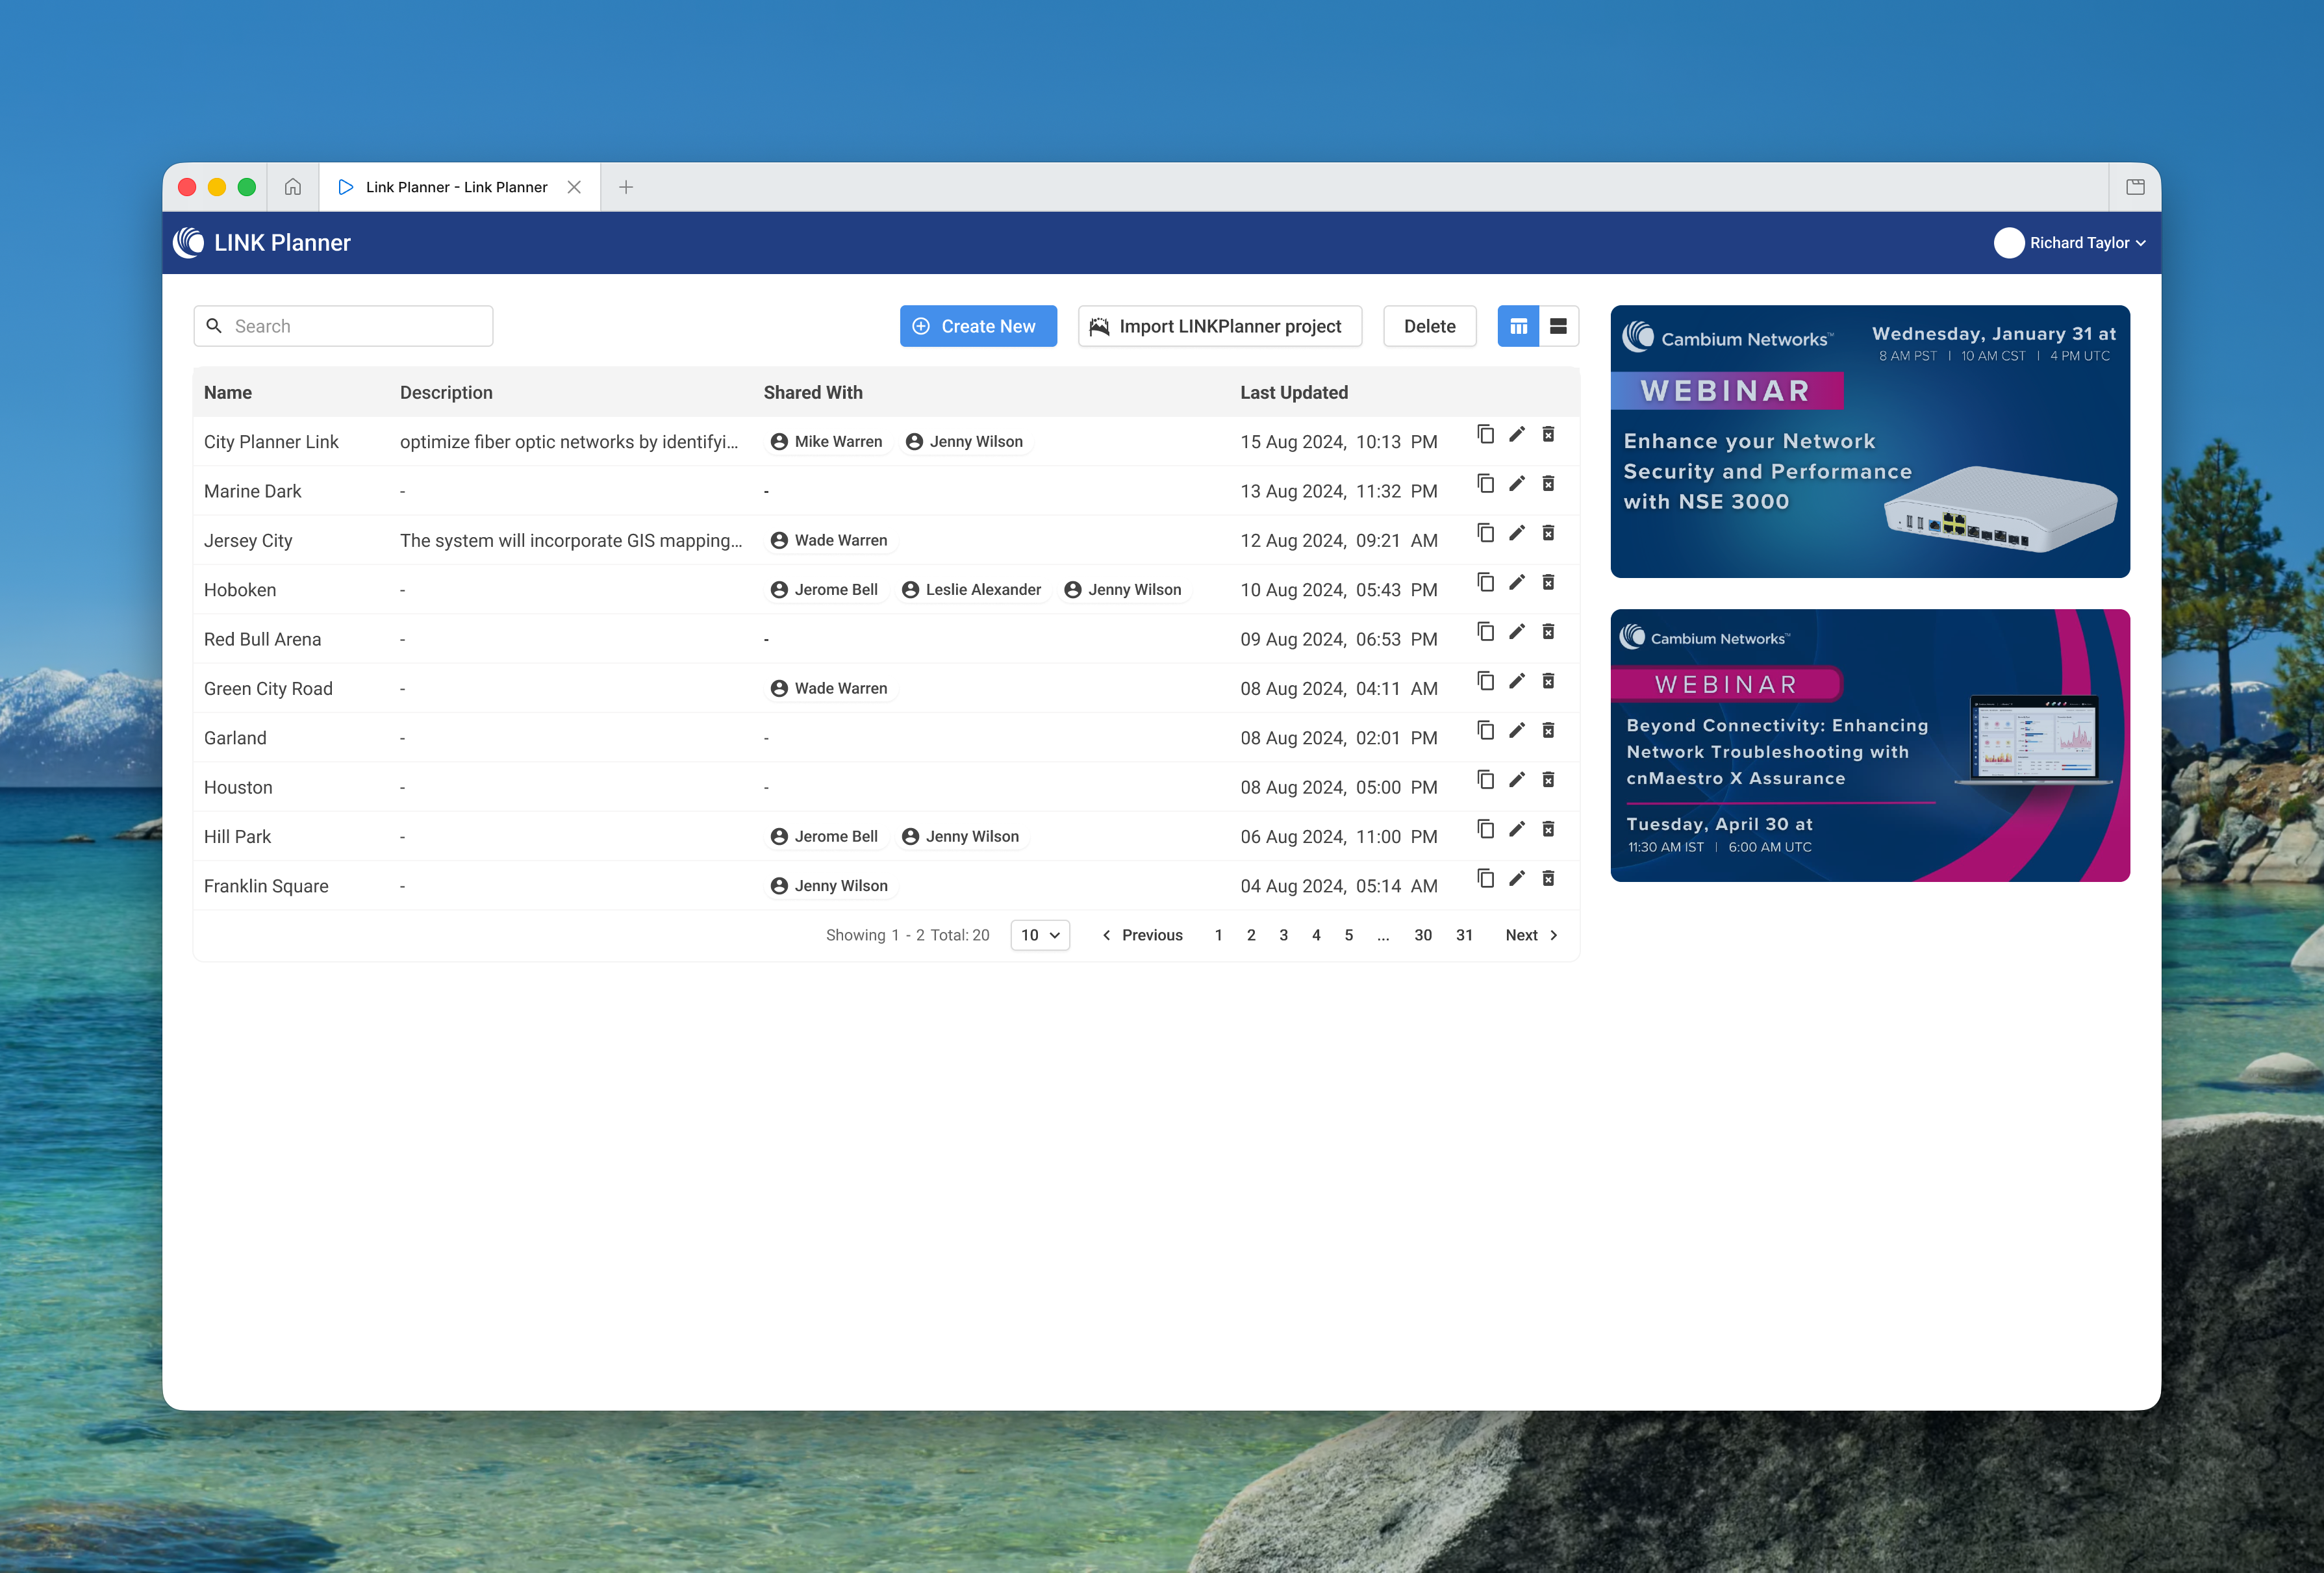Open the pencil editor for Hoboken

[x=1517, y=582]
